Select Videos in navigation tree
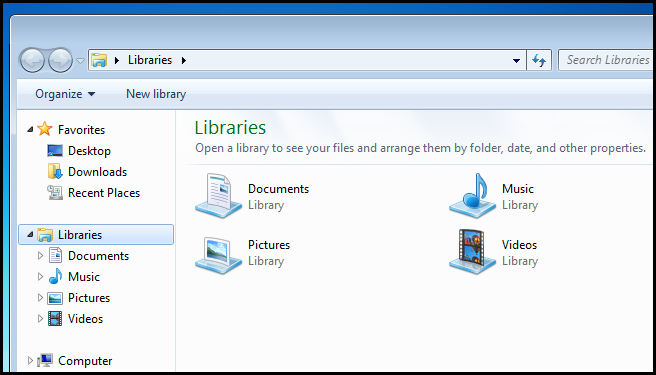Screen dimensions: 656x375 coord(85,319)
